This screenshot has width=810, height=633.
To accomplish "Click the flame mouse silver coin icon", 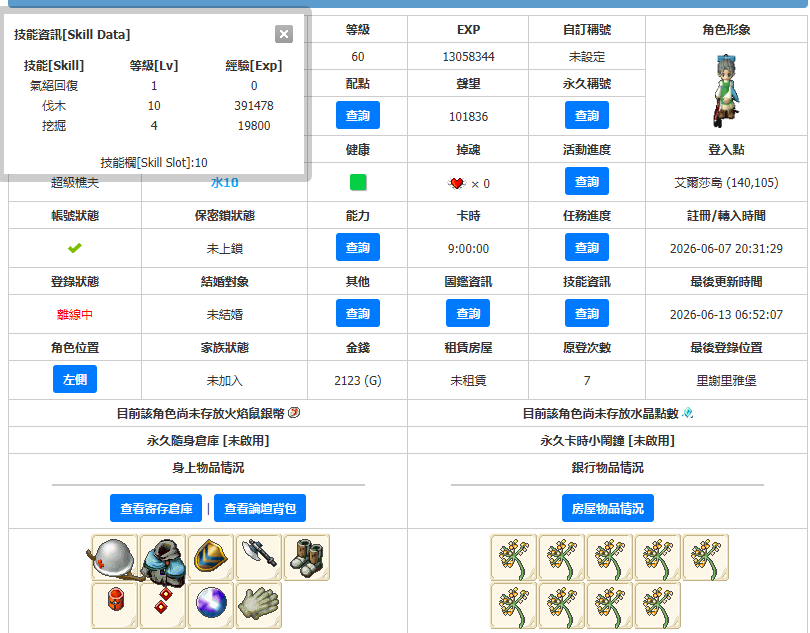I will tap(294, 413).
